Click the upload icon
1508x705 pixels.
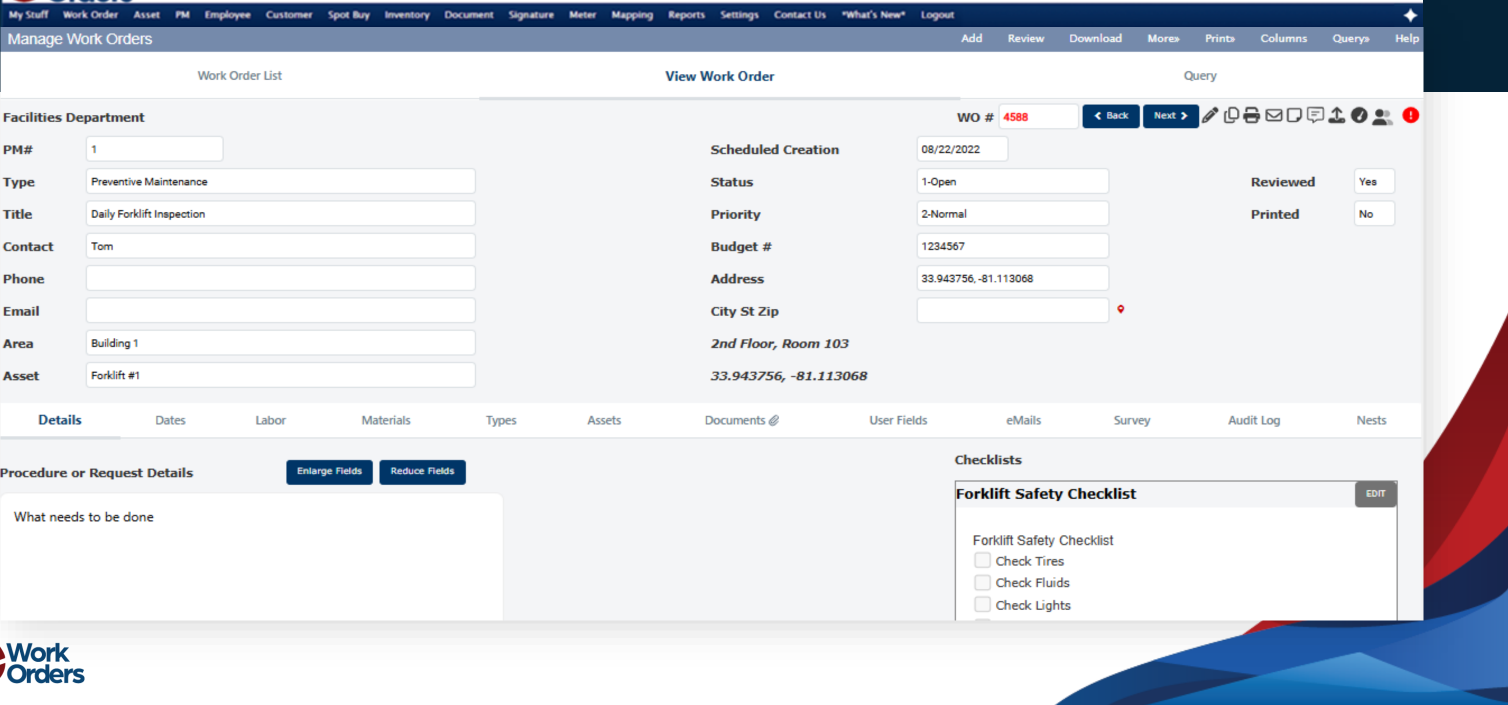coord(1337,116)
